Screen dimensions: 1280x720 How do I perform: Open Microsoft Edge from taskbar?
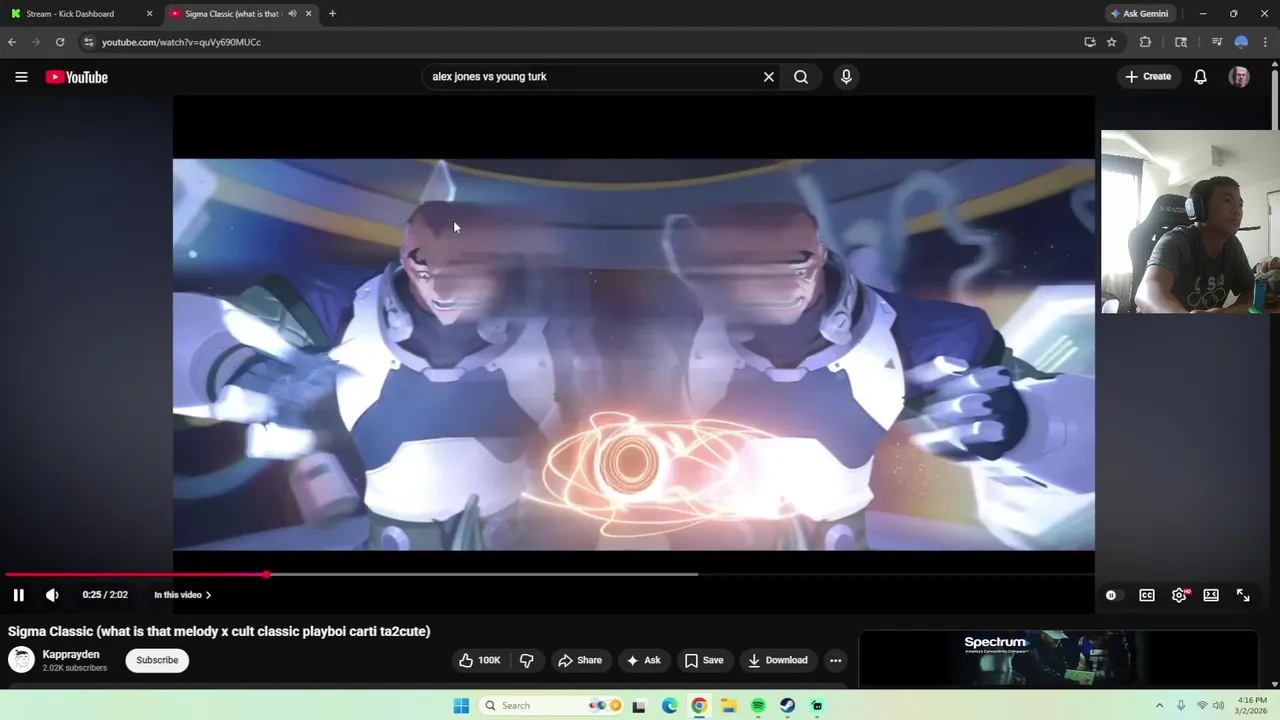point(670,706)
